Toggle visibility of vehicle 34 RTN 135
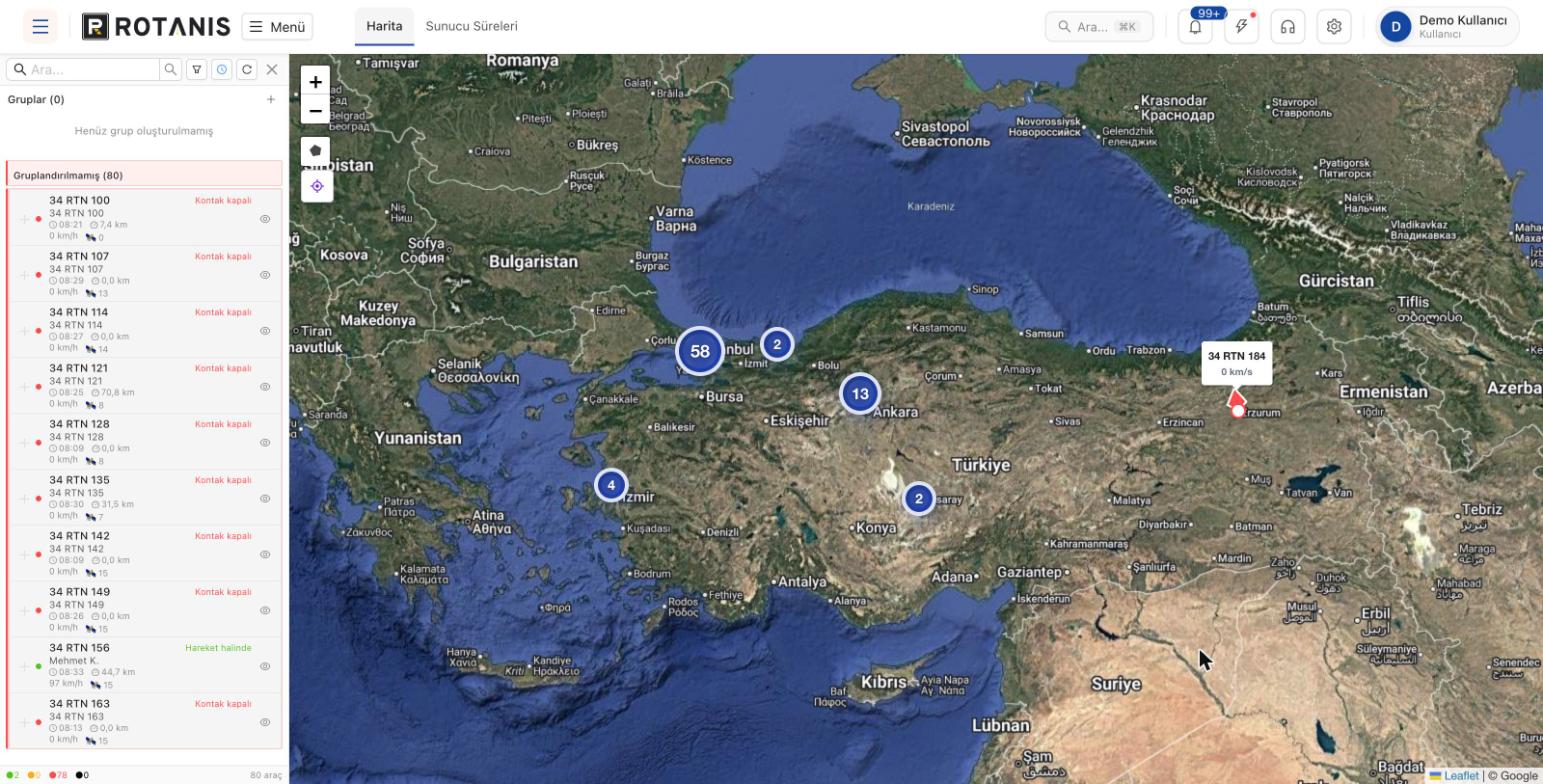This screenshot has height=784, width=1543. click(x=265, y=498)
